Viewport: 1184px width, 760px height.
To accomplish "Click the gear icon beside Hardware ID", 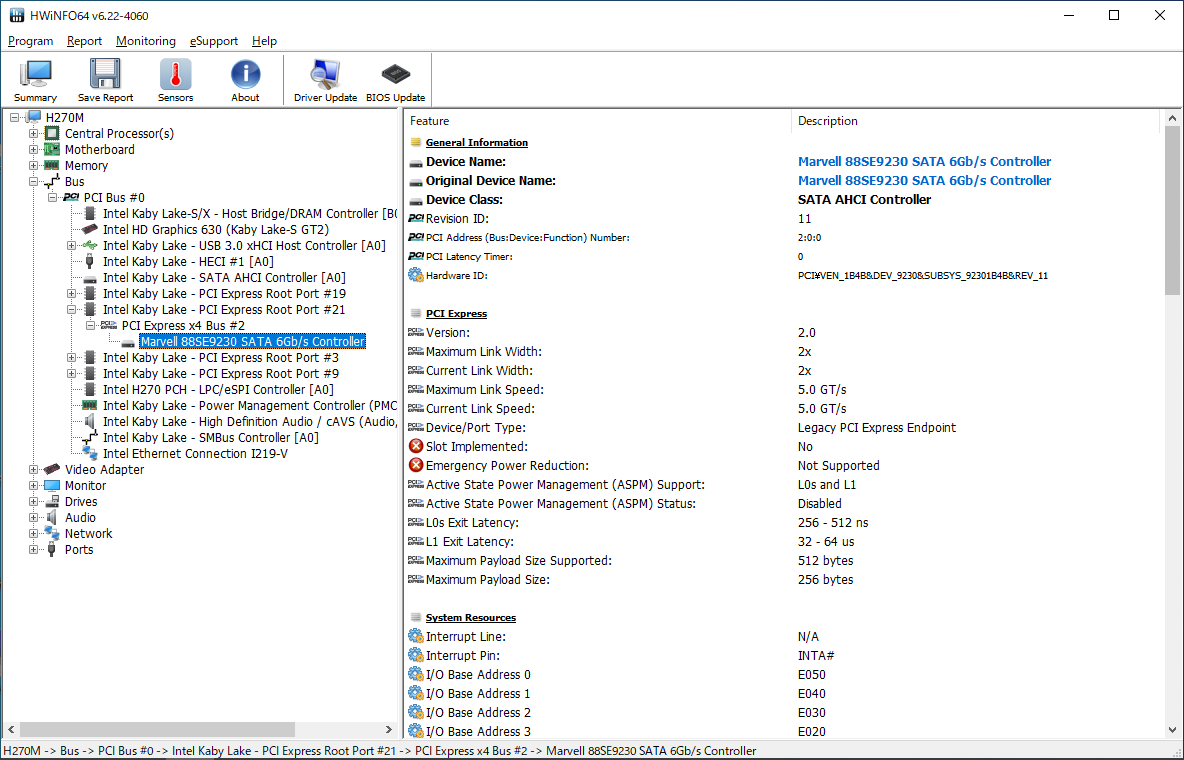I will pos(415,275).
